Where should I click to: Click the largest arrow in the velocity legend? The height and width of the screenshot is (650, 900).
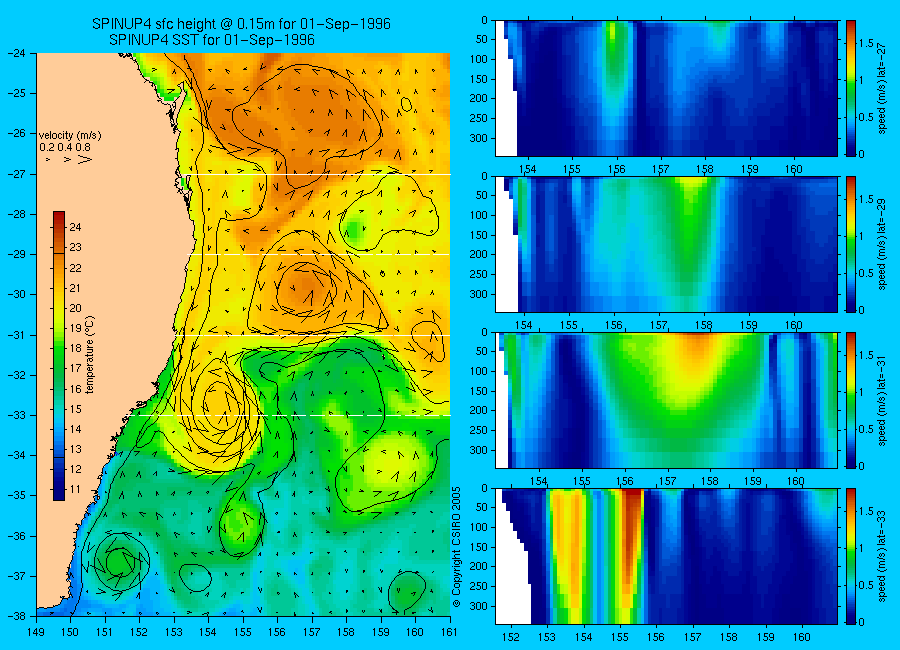[x=84, y=159]
